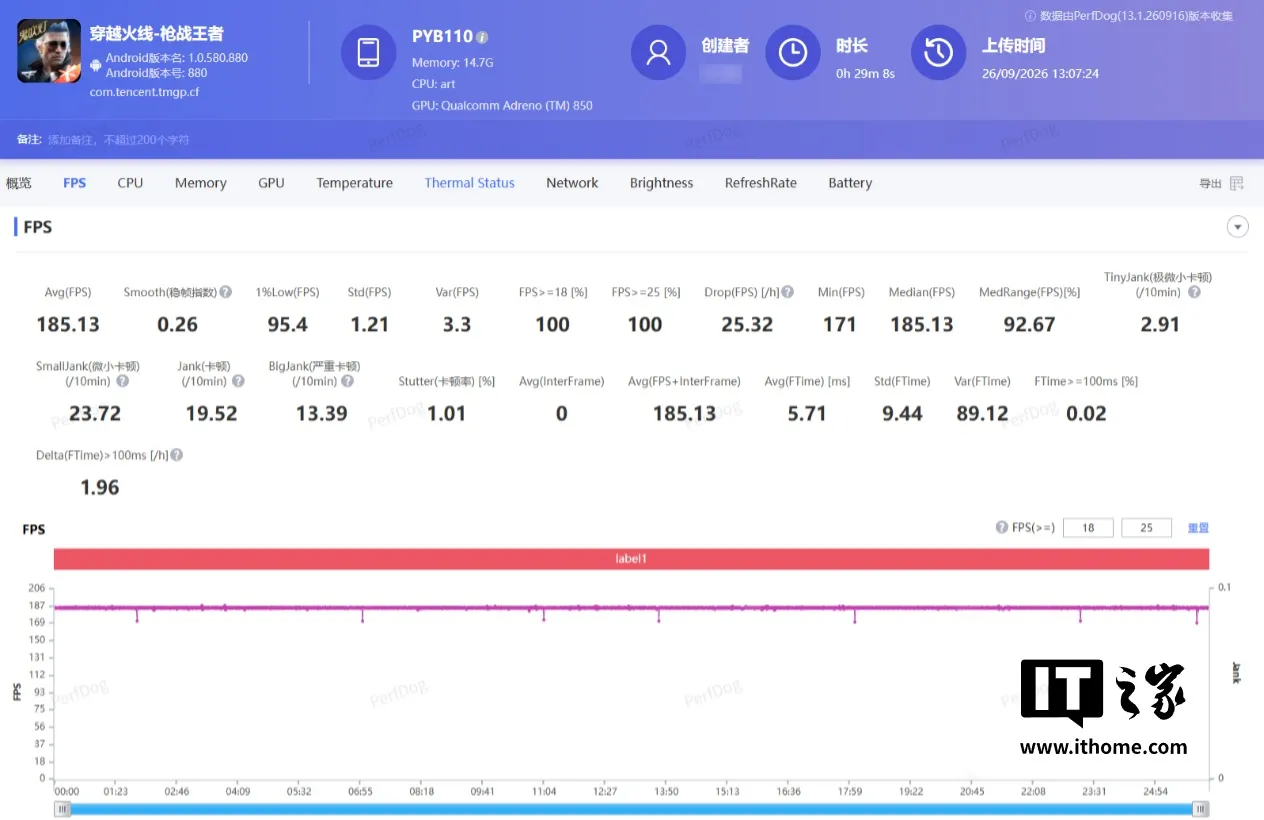Click the 备注 remarks input field
Viewport: 1264px width, 820px height.
(119, 140)
